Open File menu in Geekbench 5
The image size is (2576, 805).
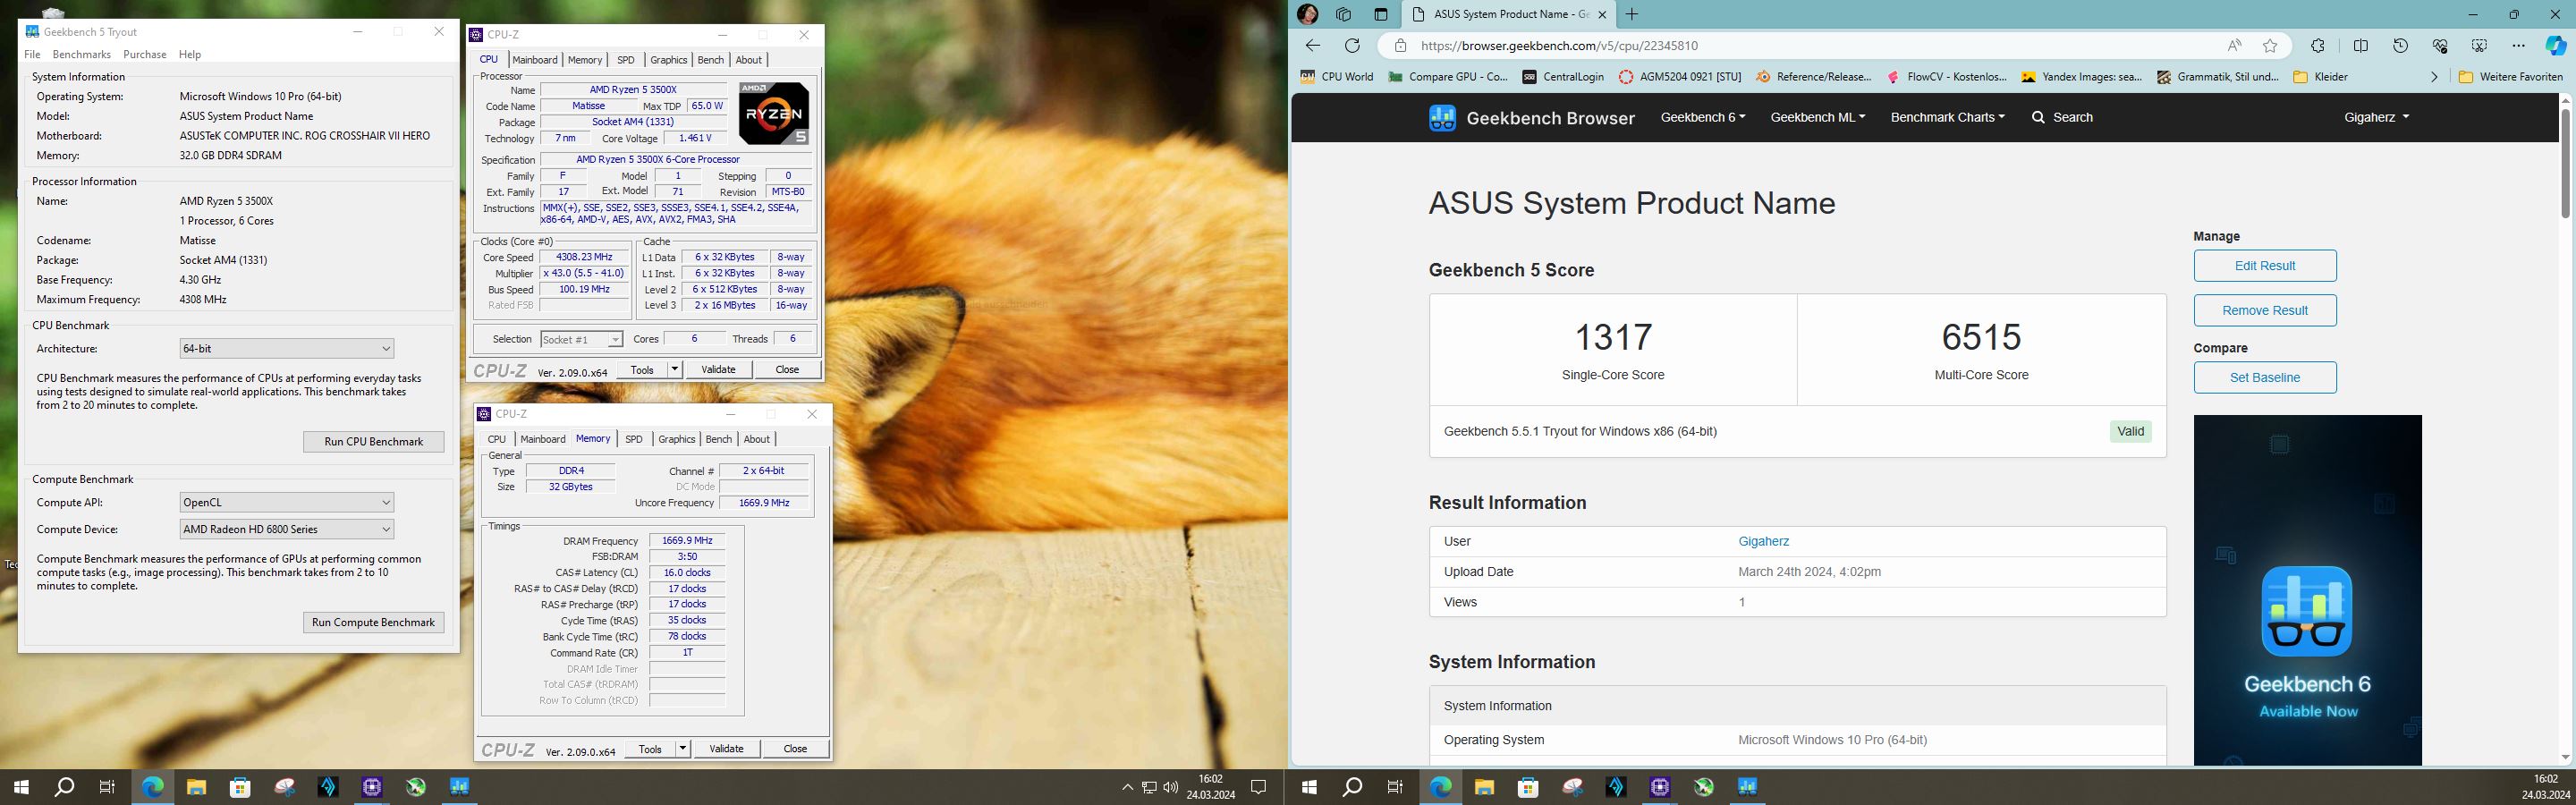pos(32,54)
